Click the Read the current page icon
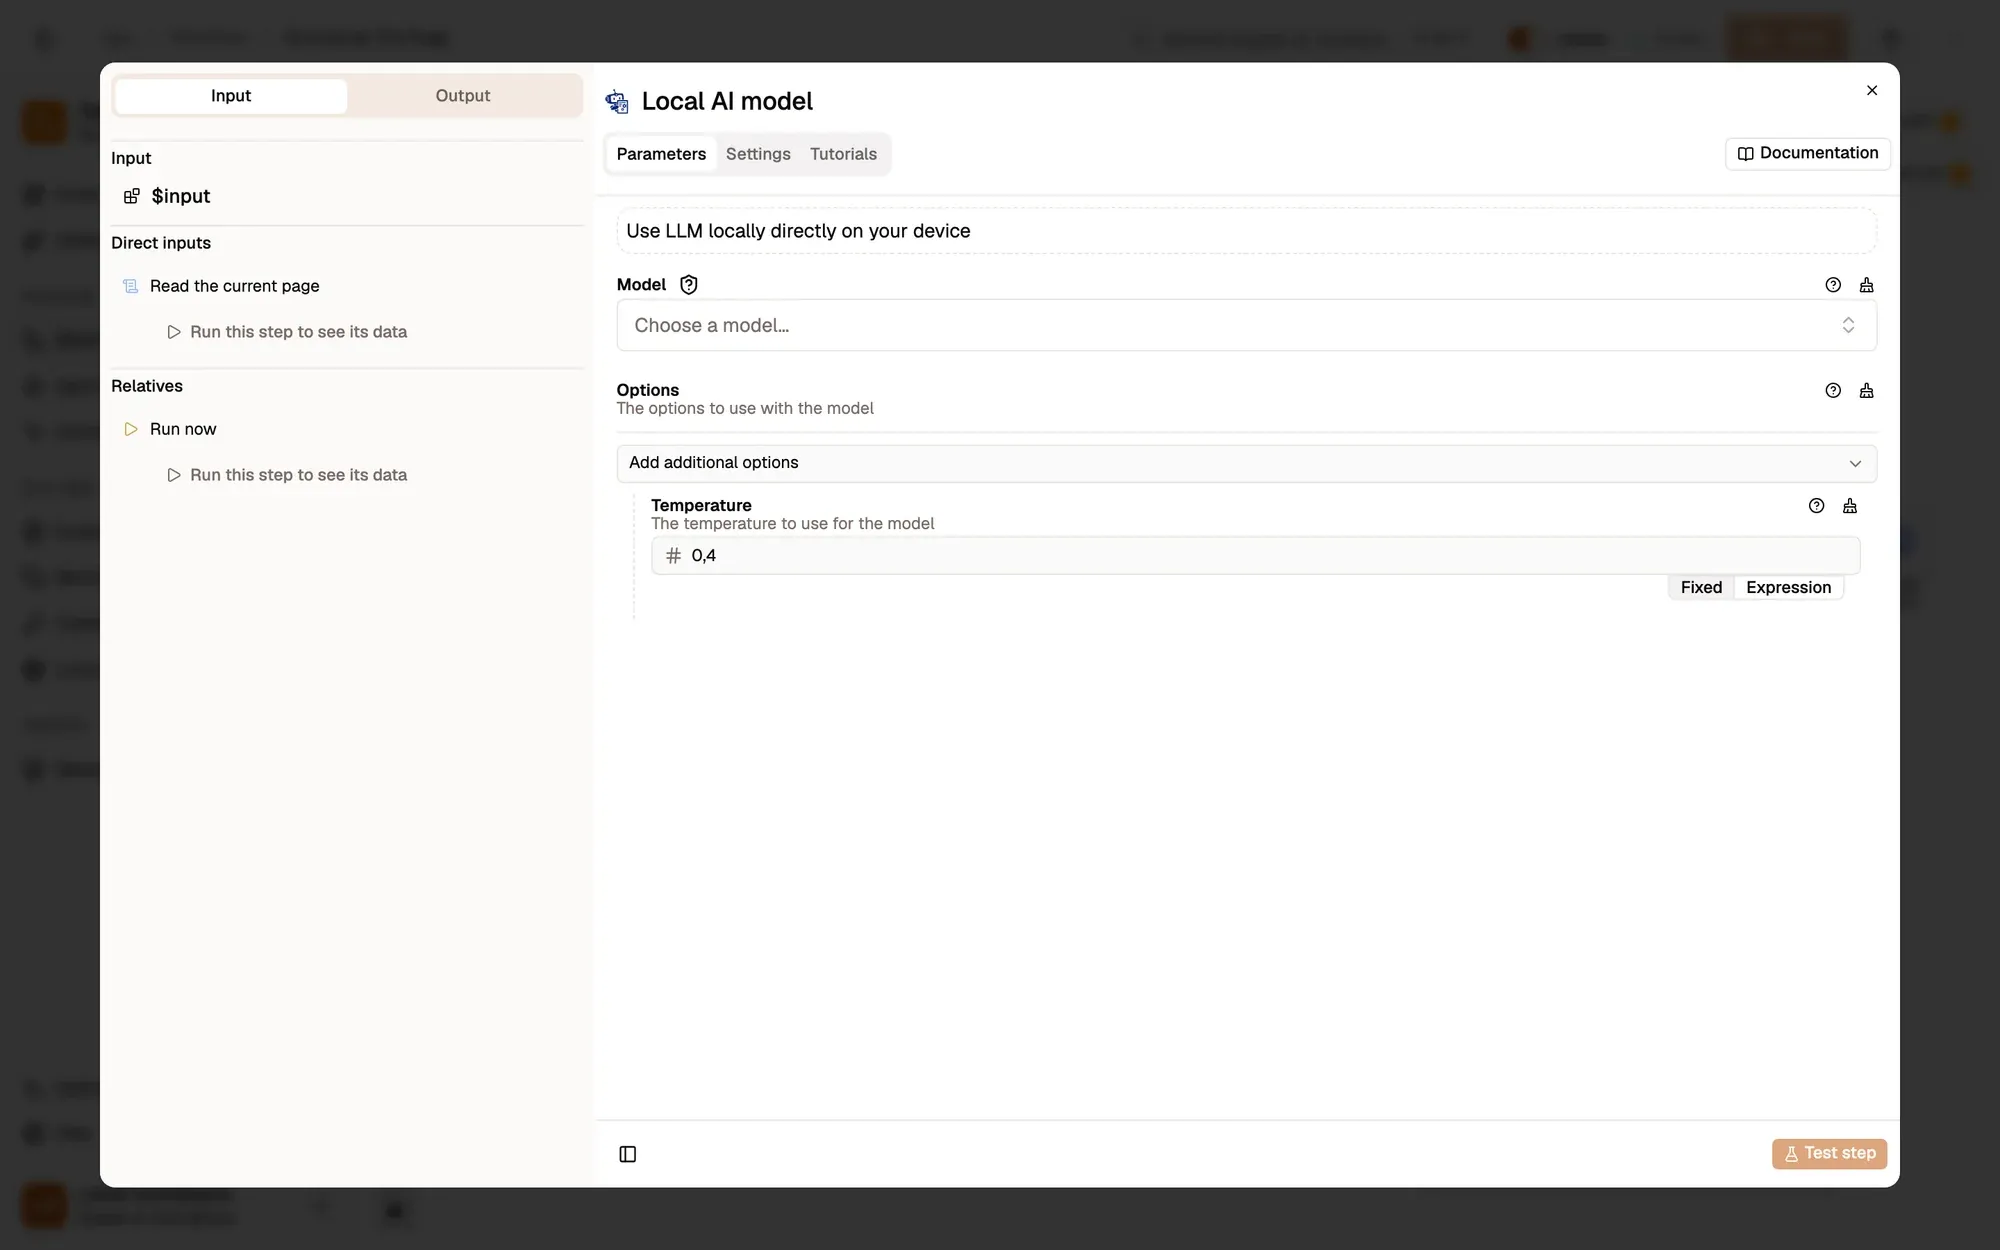Viewport: 2000px width, 1250px height. [131, 286]
